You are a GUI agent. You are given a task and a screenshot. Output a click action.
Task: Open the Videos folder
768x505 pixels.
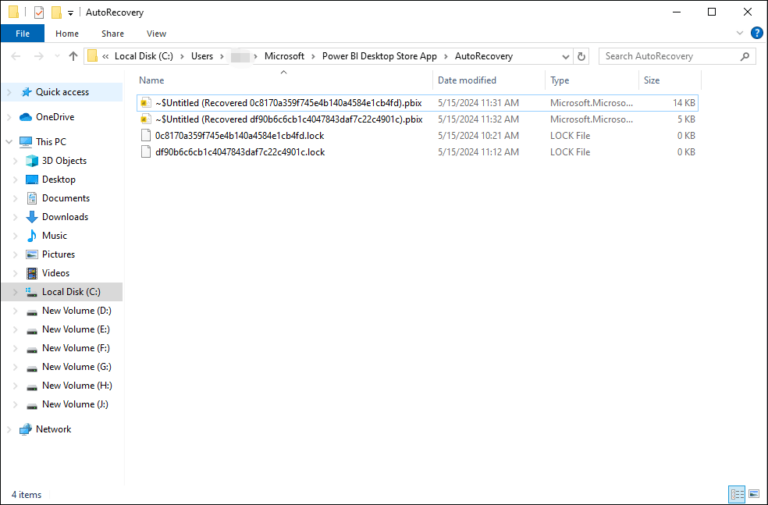pyautogui.click(x=56, y=273)
